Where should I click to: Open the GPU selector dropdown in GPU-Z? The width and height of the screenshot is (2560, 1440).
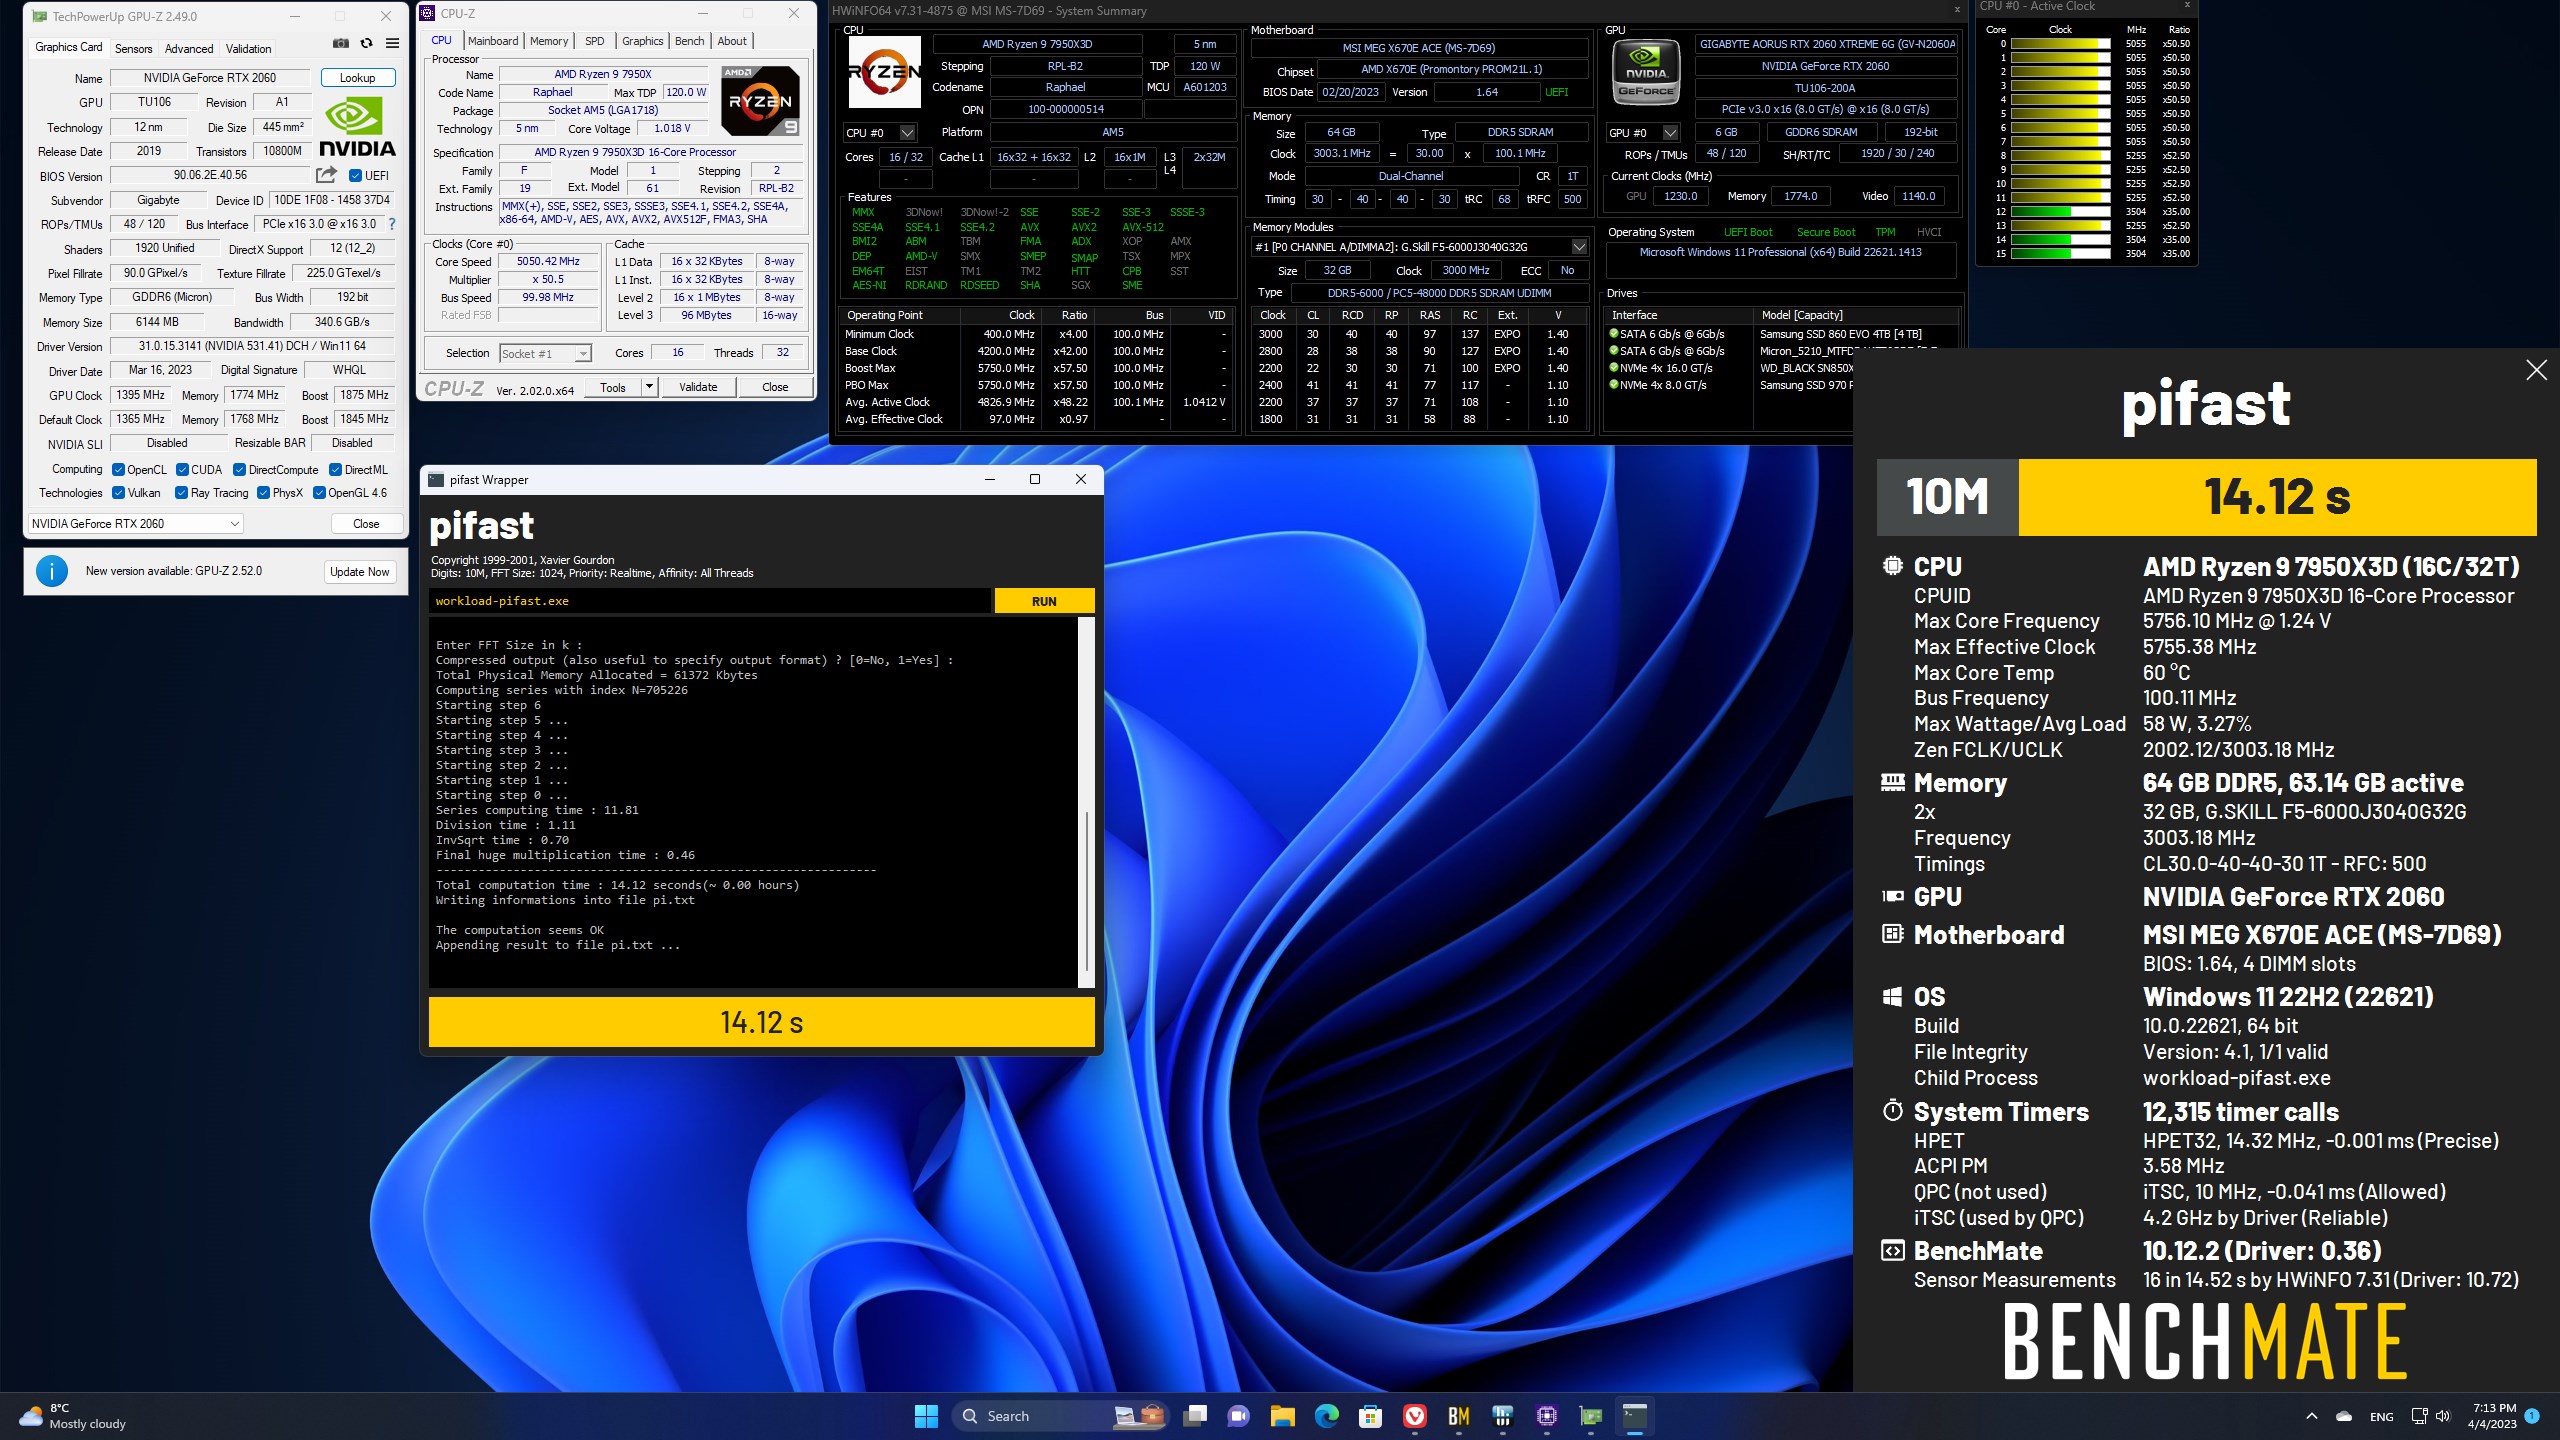click(x=135, y=524)
